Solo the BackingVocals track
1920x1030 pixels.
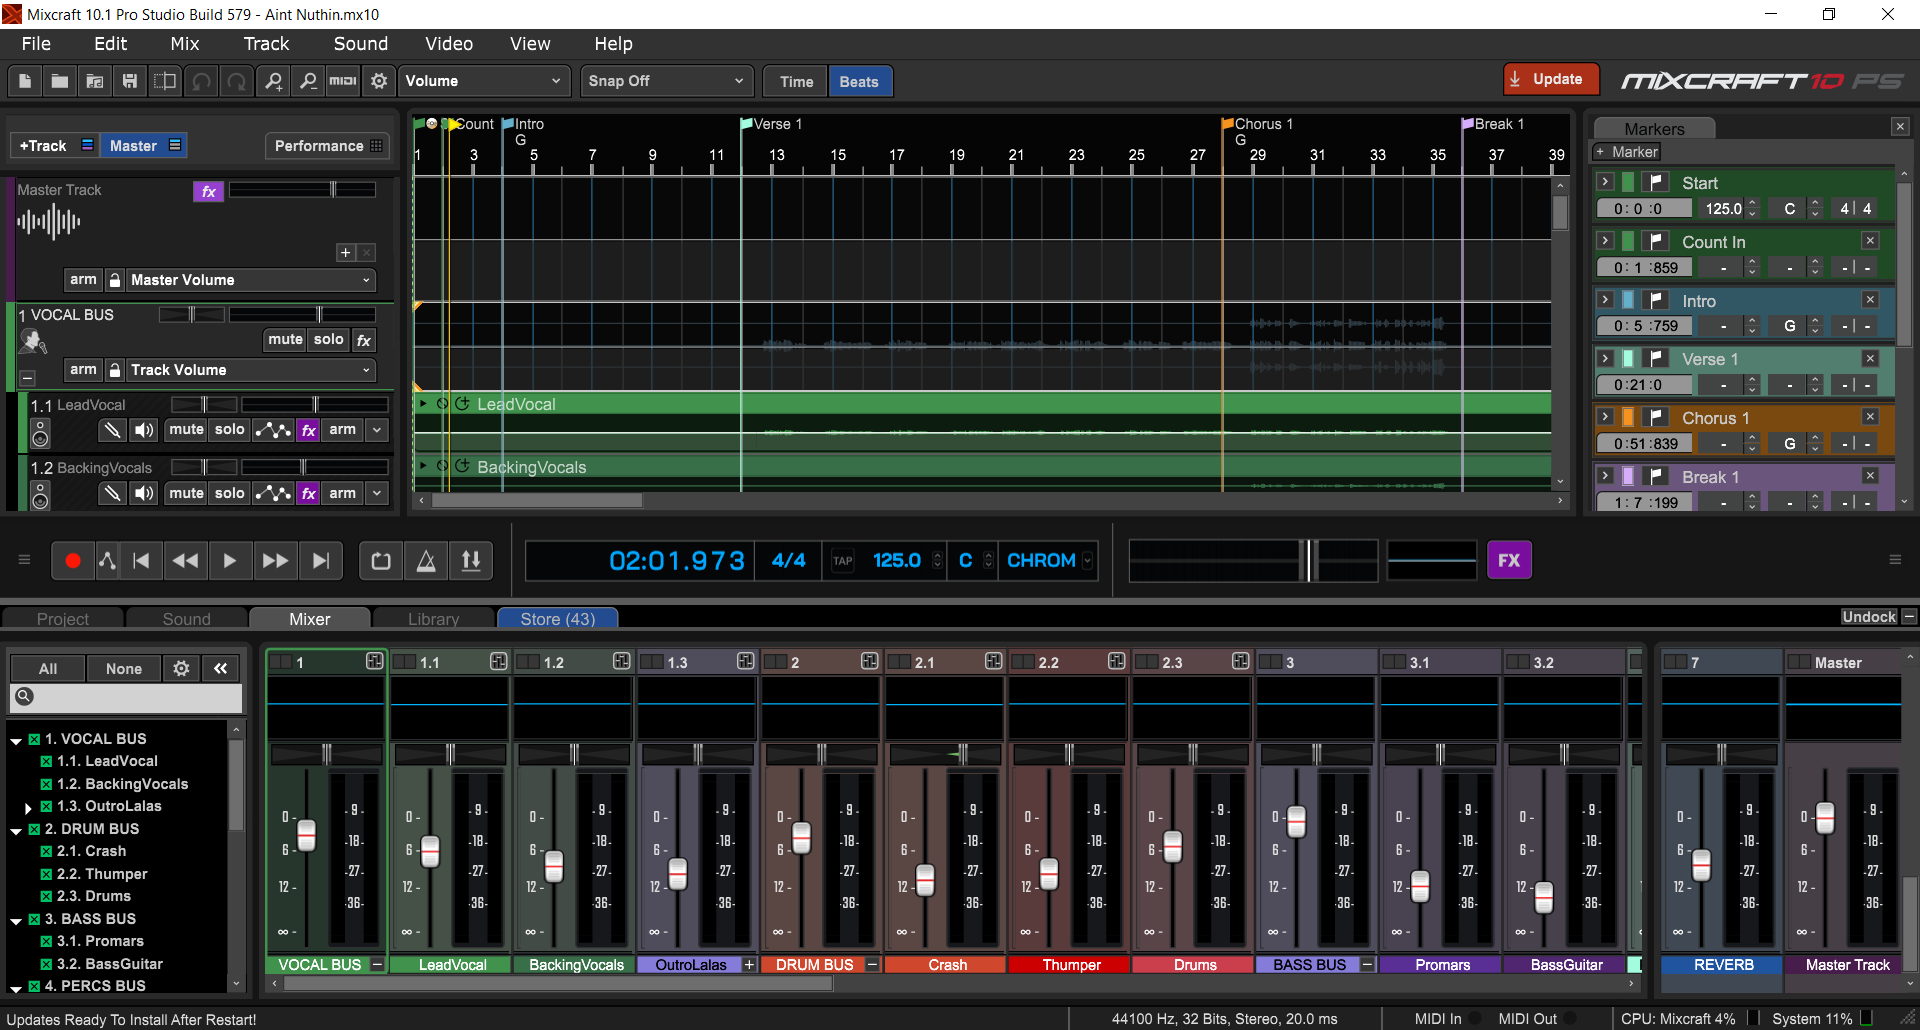point(229,493)
